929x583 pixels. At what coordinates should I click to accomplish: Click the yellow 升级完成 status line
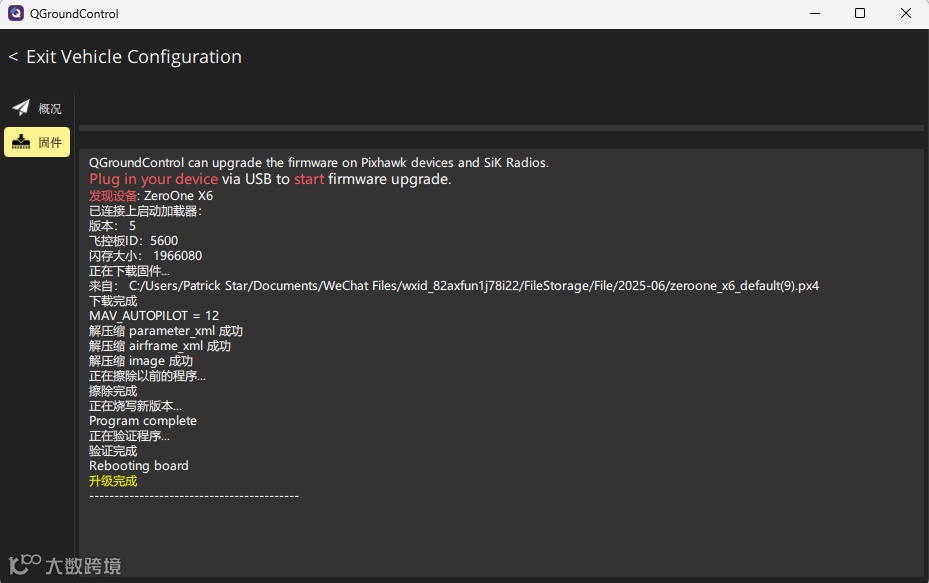point(113,481)
